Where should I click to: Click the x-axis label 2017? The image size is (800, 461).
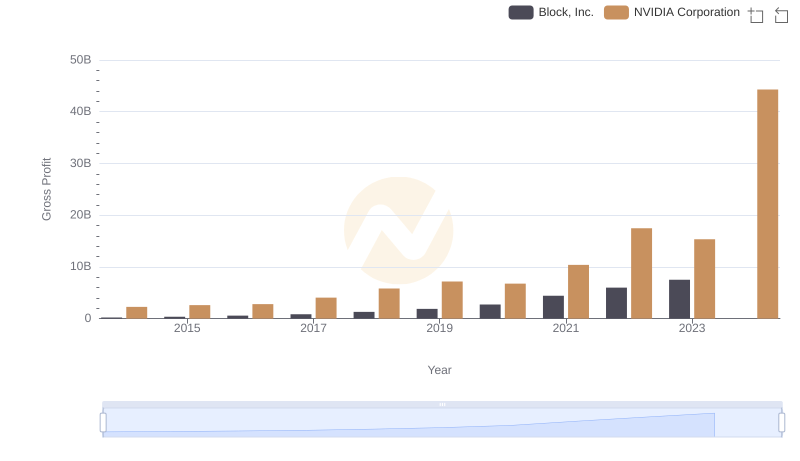pyautogui.click(x=313, y=328)
